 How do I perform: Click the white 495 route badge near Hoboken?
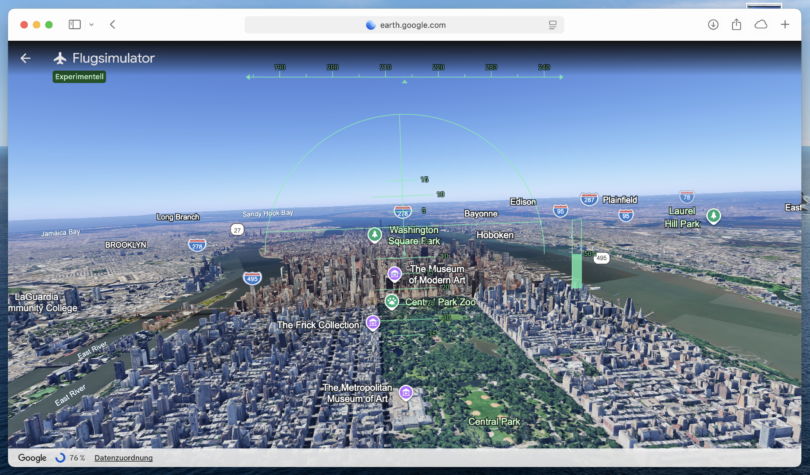click(x=601, y=258)
